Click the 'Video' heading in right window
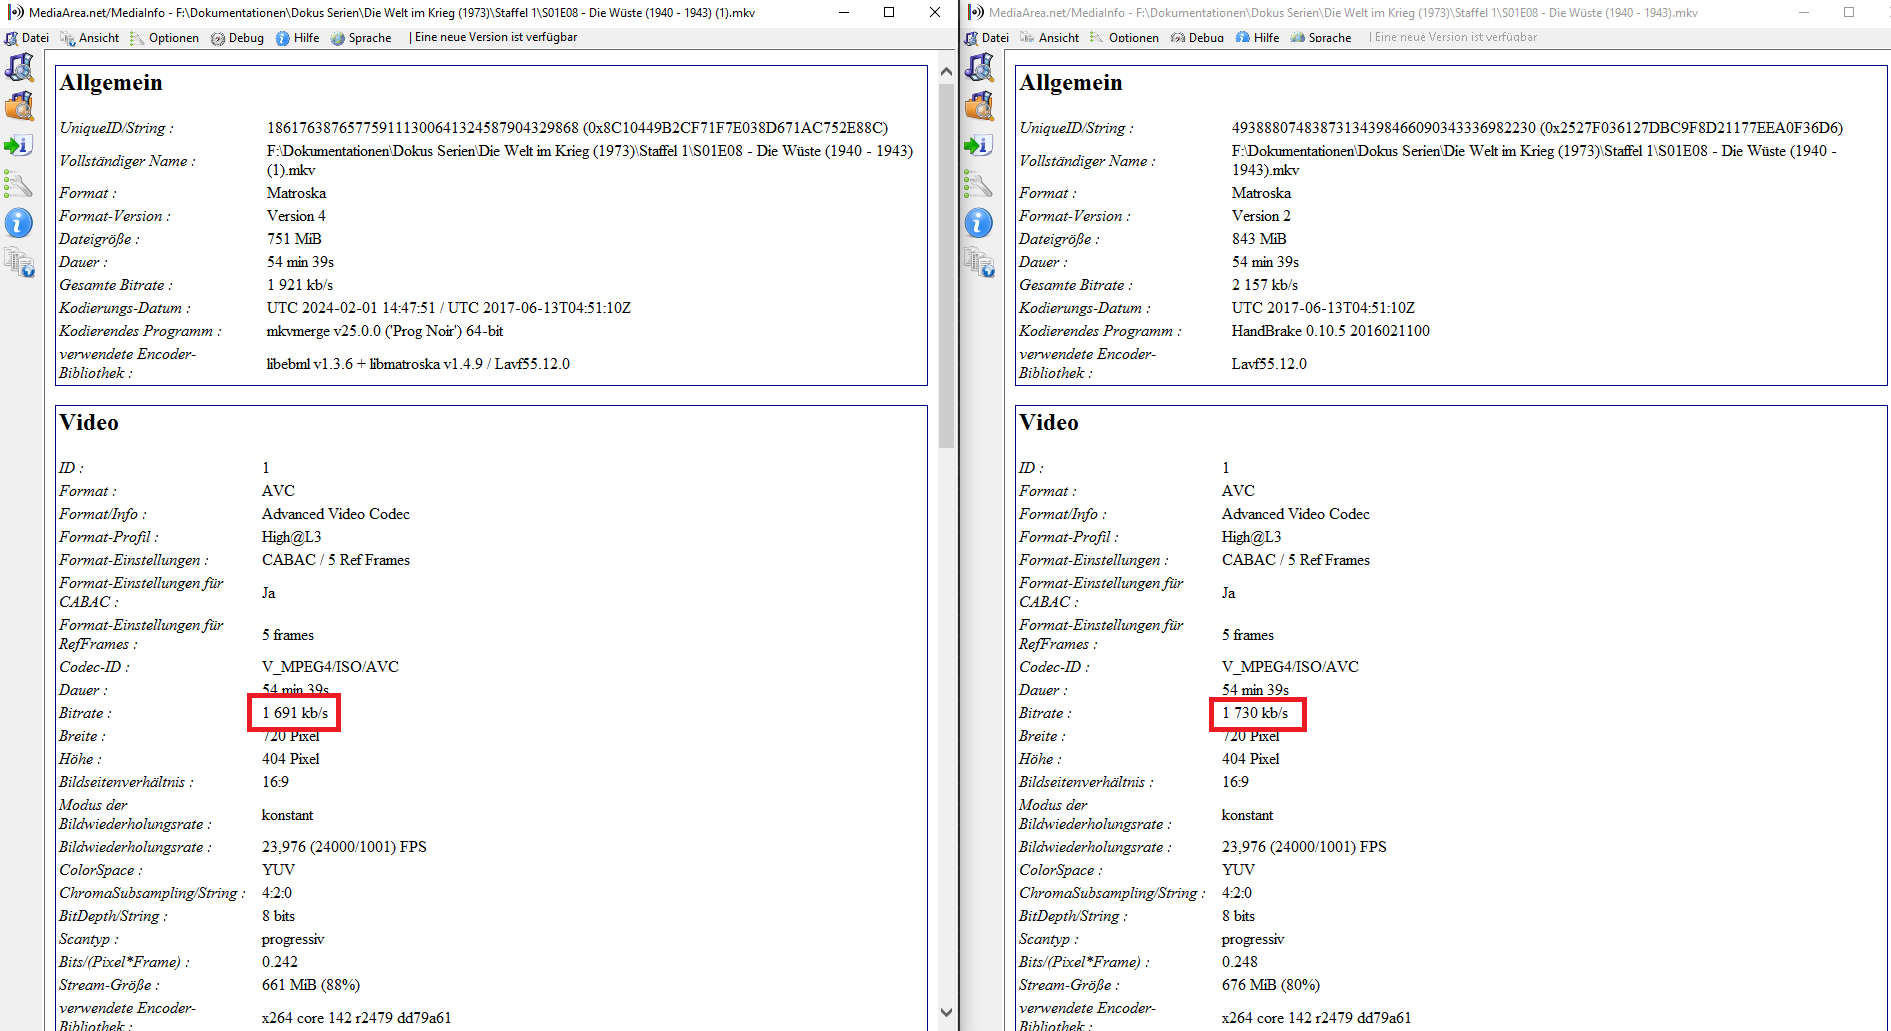 tap(1049, 423)
